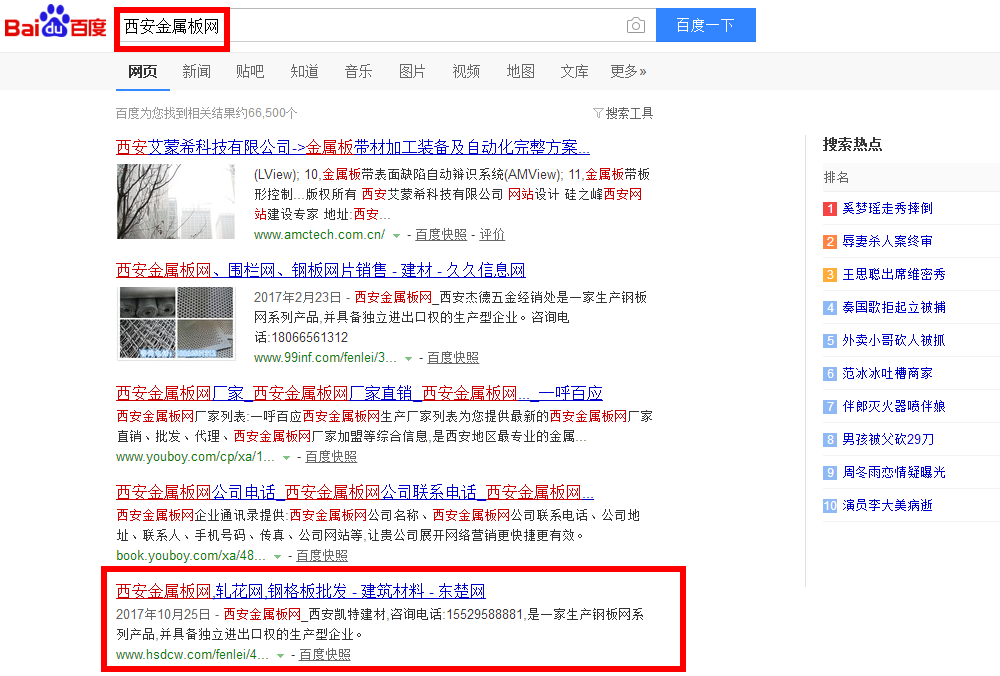Open the 搜索工具 options
The height and width of the screenshot is (676, 1000).
629,114
